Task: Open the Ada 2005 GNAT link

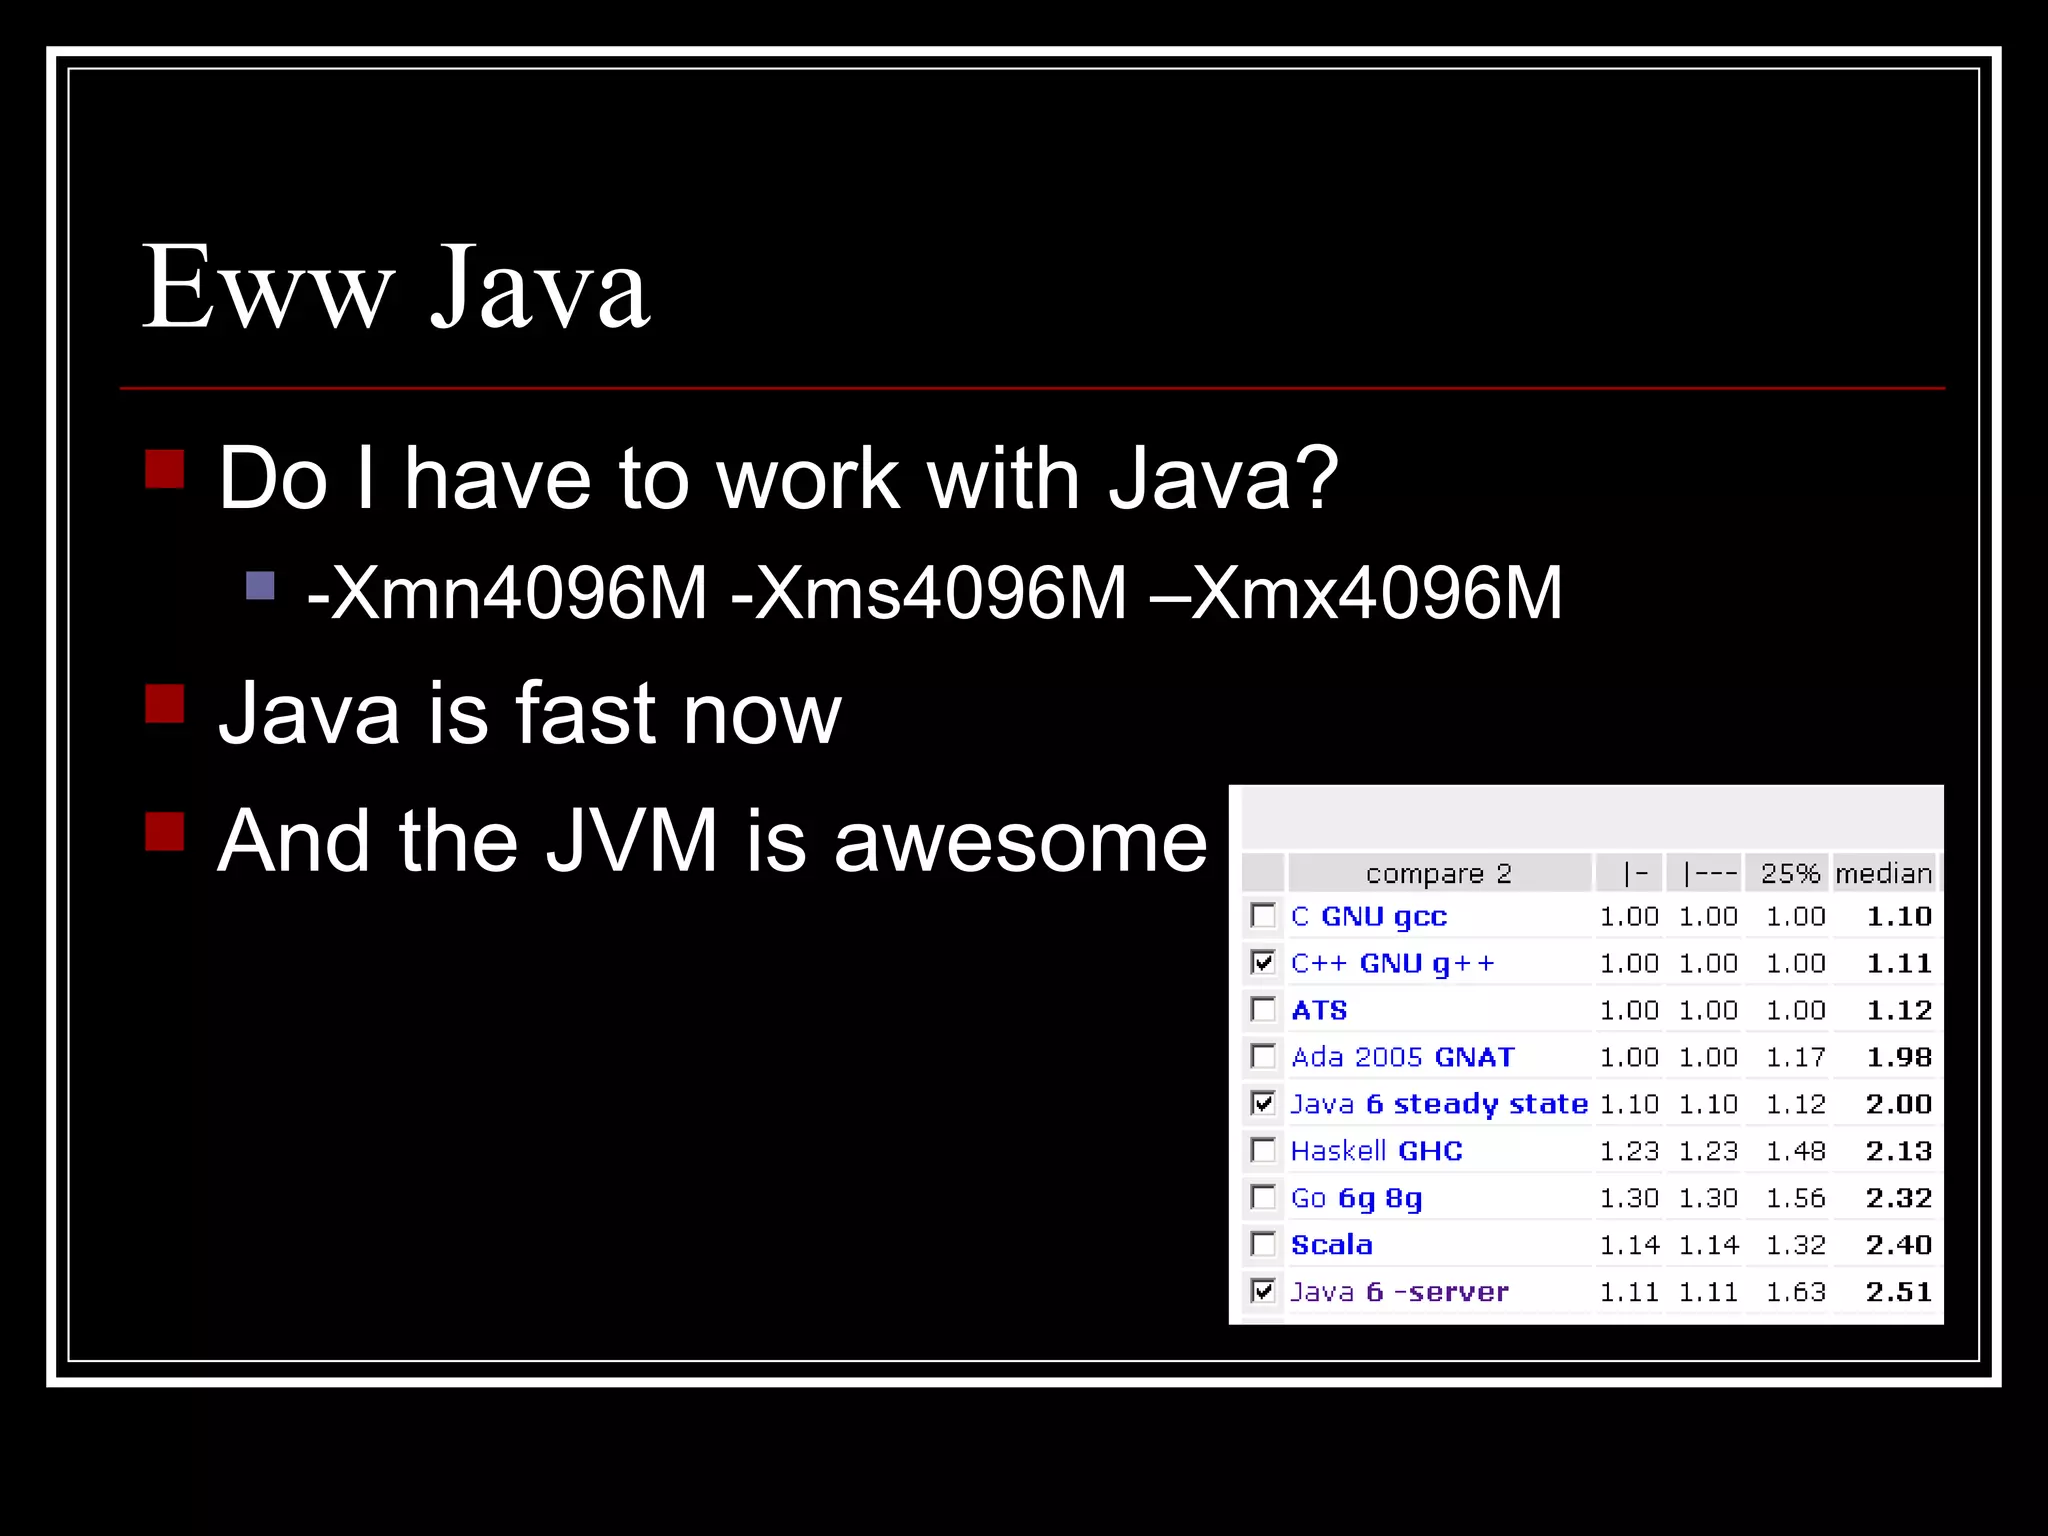Action: [1402, 1057]
